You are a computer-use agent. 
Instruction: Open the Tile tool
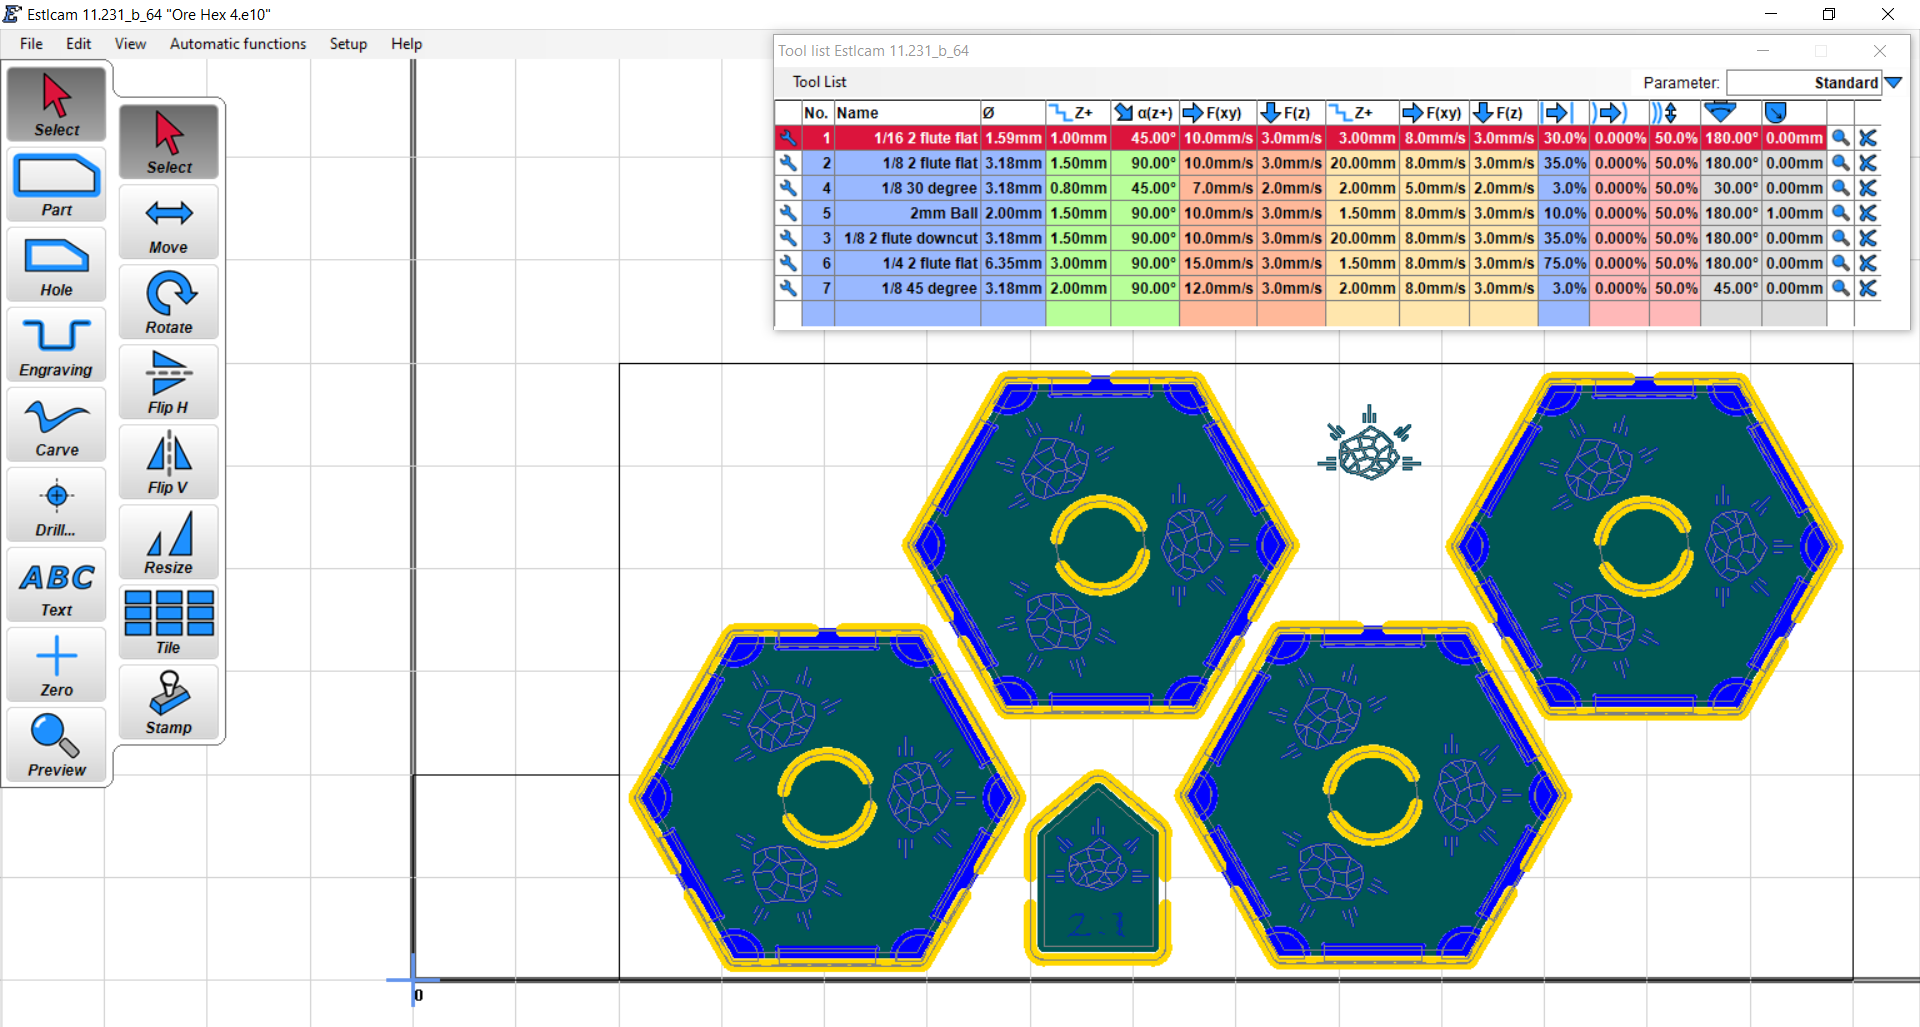169,622
